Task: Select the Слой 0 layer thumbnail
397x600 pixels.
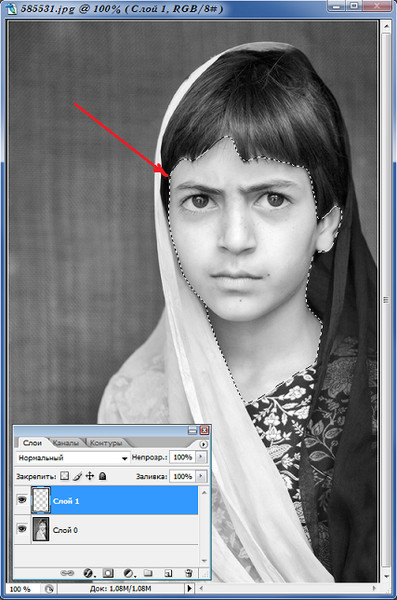Action: pos(41,529)
